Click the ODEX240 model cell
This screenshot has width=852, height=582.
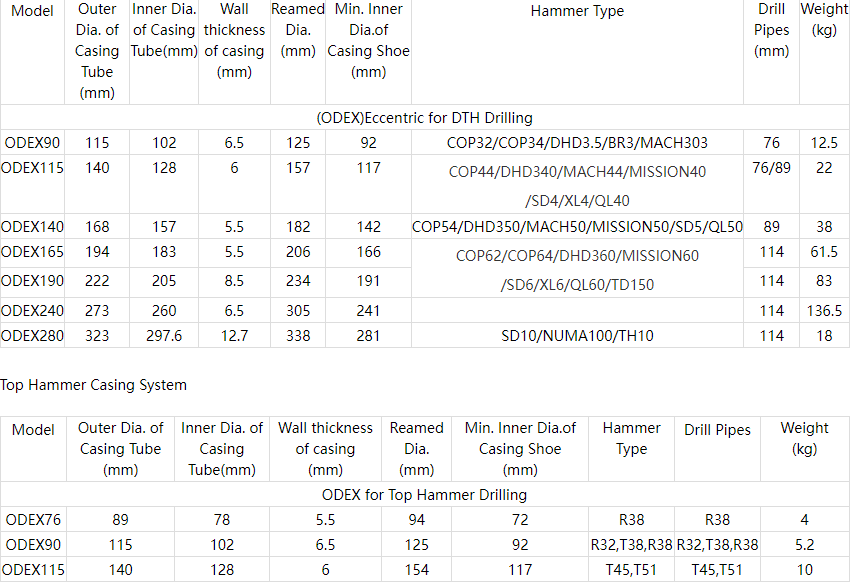pos(32,311)
